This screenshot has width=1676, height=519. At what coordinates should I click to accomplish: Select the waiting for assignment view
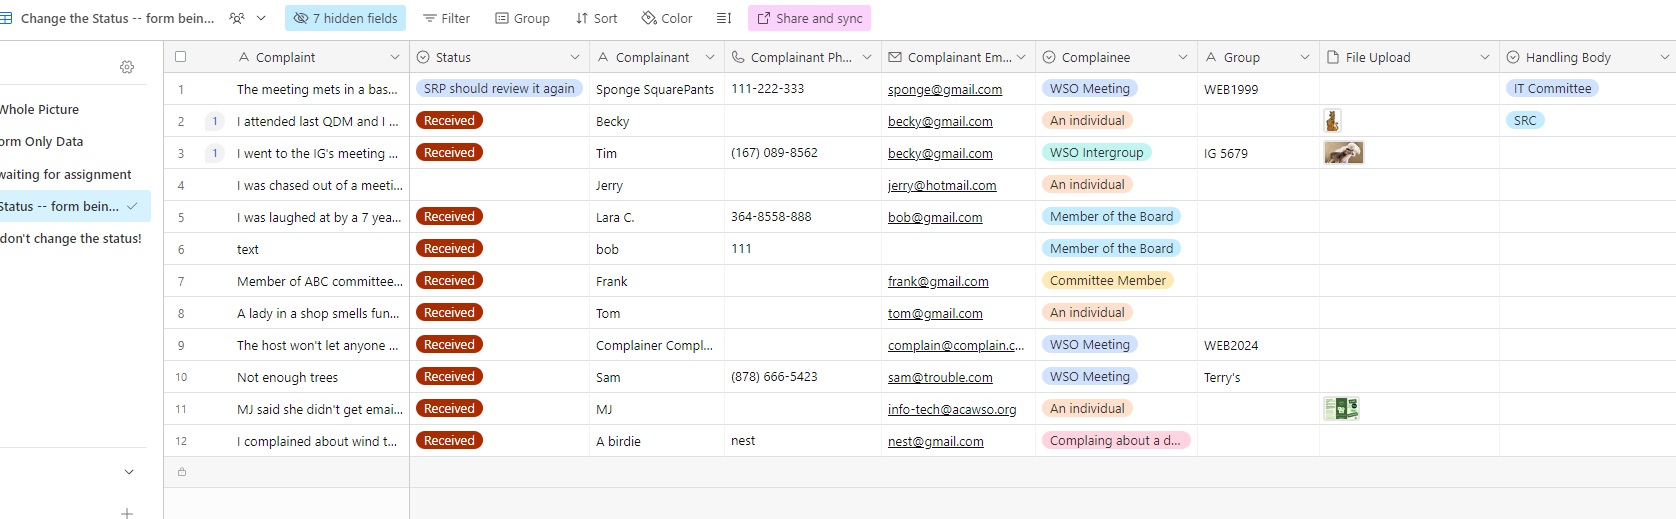click(x=66, y=174)
